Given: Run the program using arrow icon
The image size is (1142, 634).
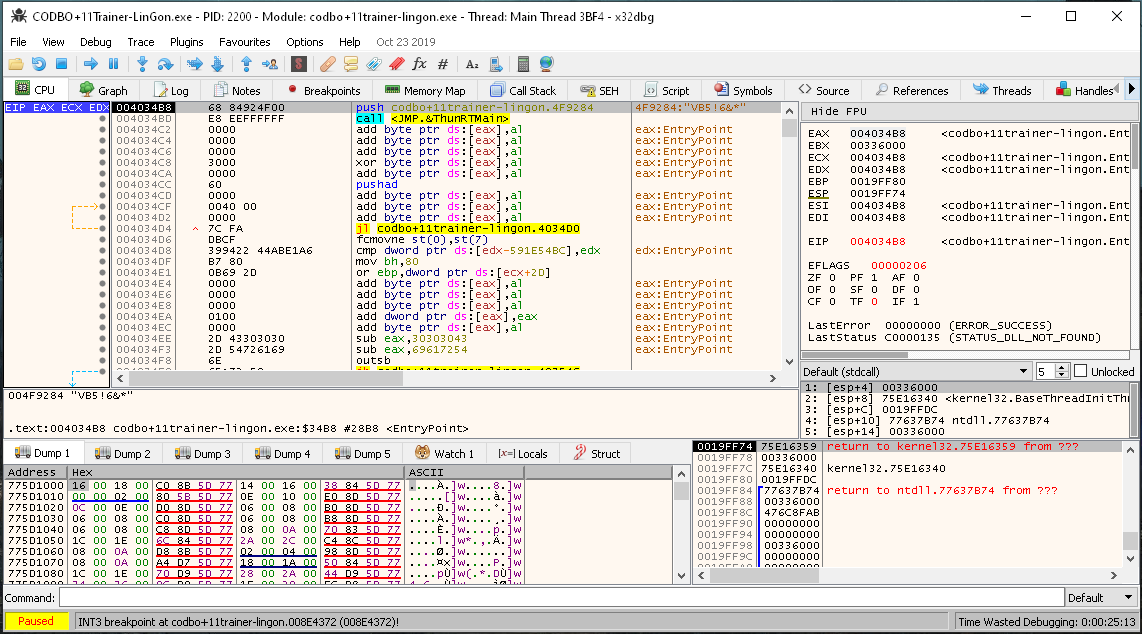Looking at the screenshot, I should pyautogui.click(x=90, y=64).
